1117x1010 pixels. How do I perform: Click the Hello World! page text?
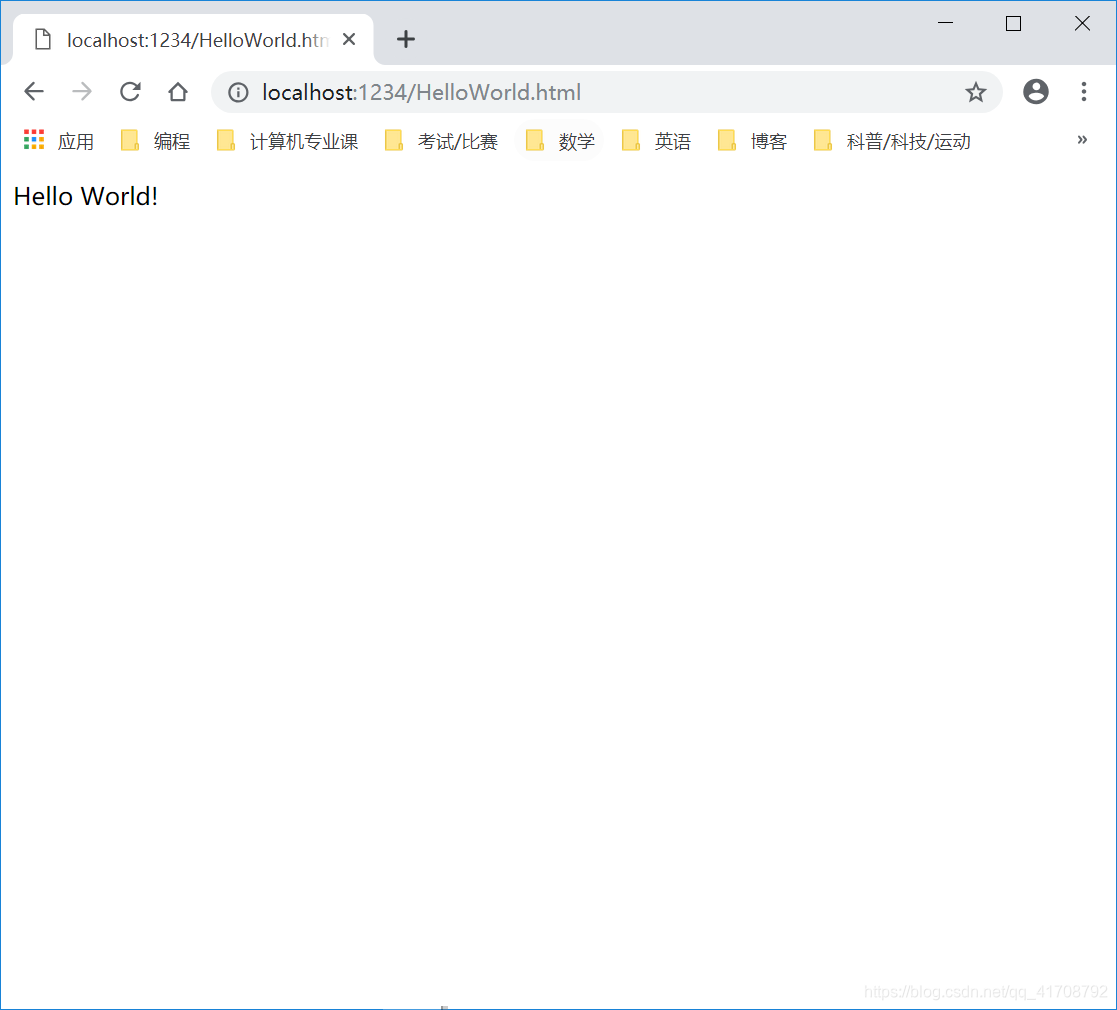tap(85, 197)
